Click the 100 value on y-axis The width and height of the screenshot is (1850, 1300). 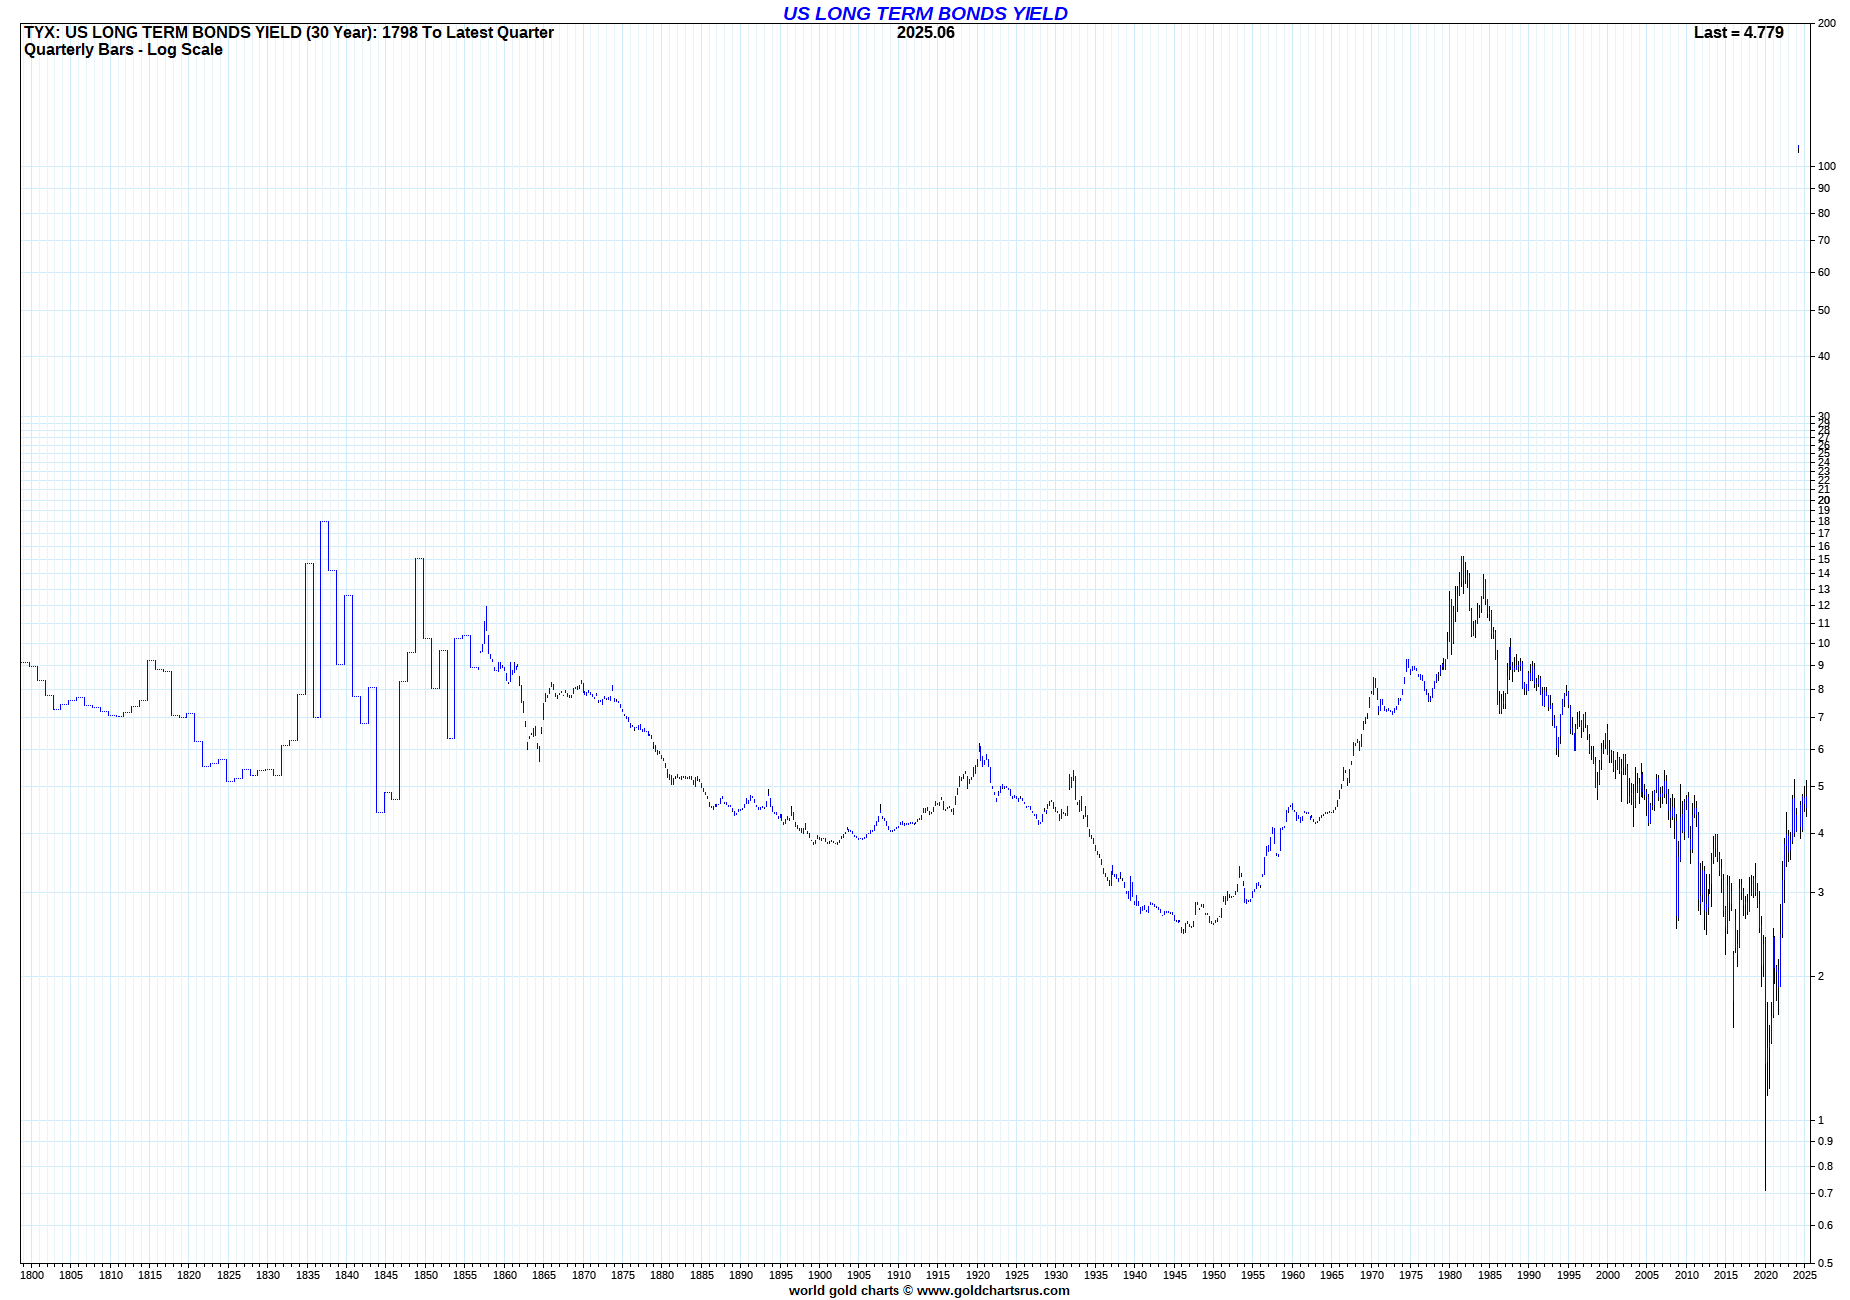1827,166
